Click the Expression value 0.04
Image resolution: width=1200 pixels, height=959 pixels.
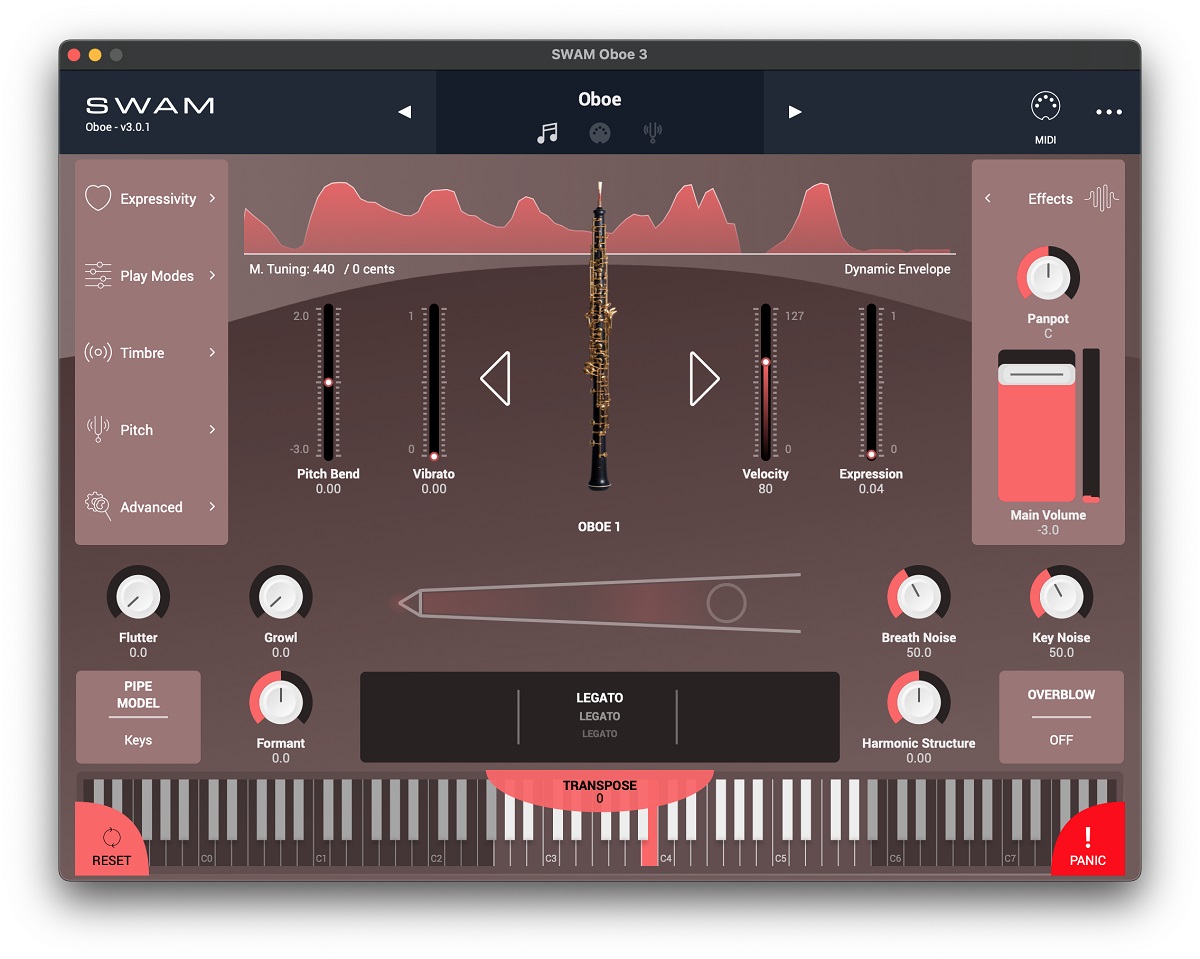pos(871,489)
